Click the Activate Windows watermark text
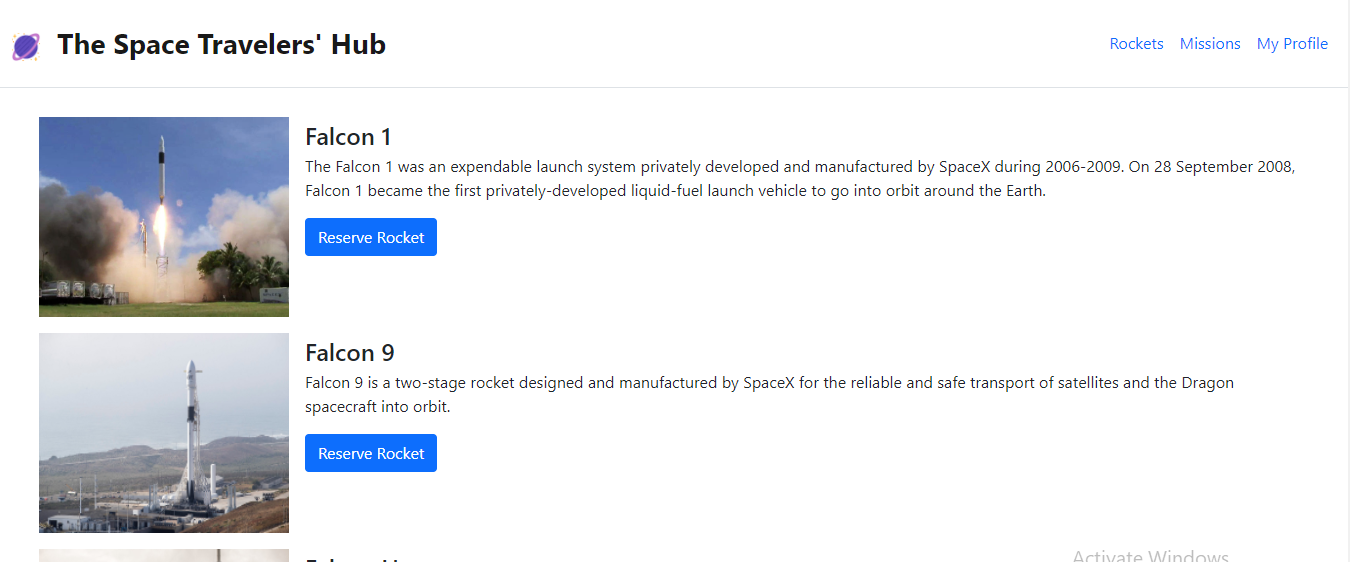This screenshot has width=1350, height=562. click(x=1150, y=556)
